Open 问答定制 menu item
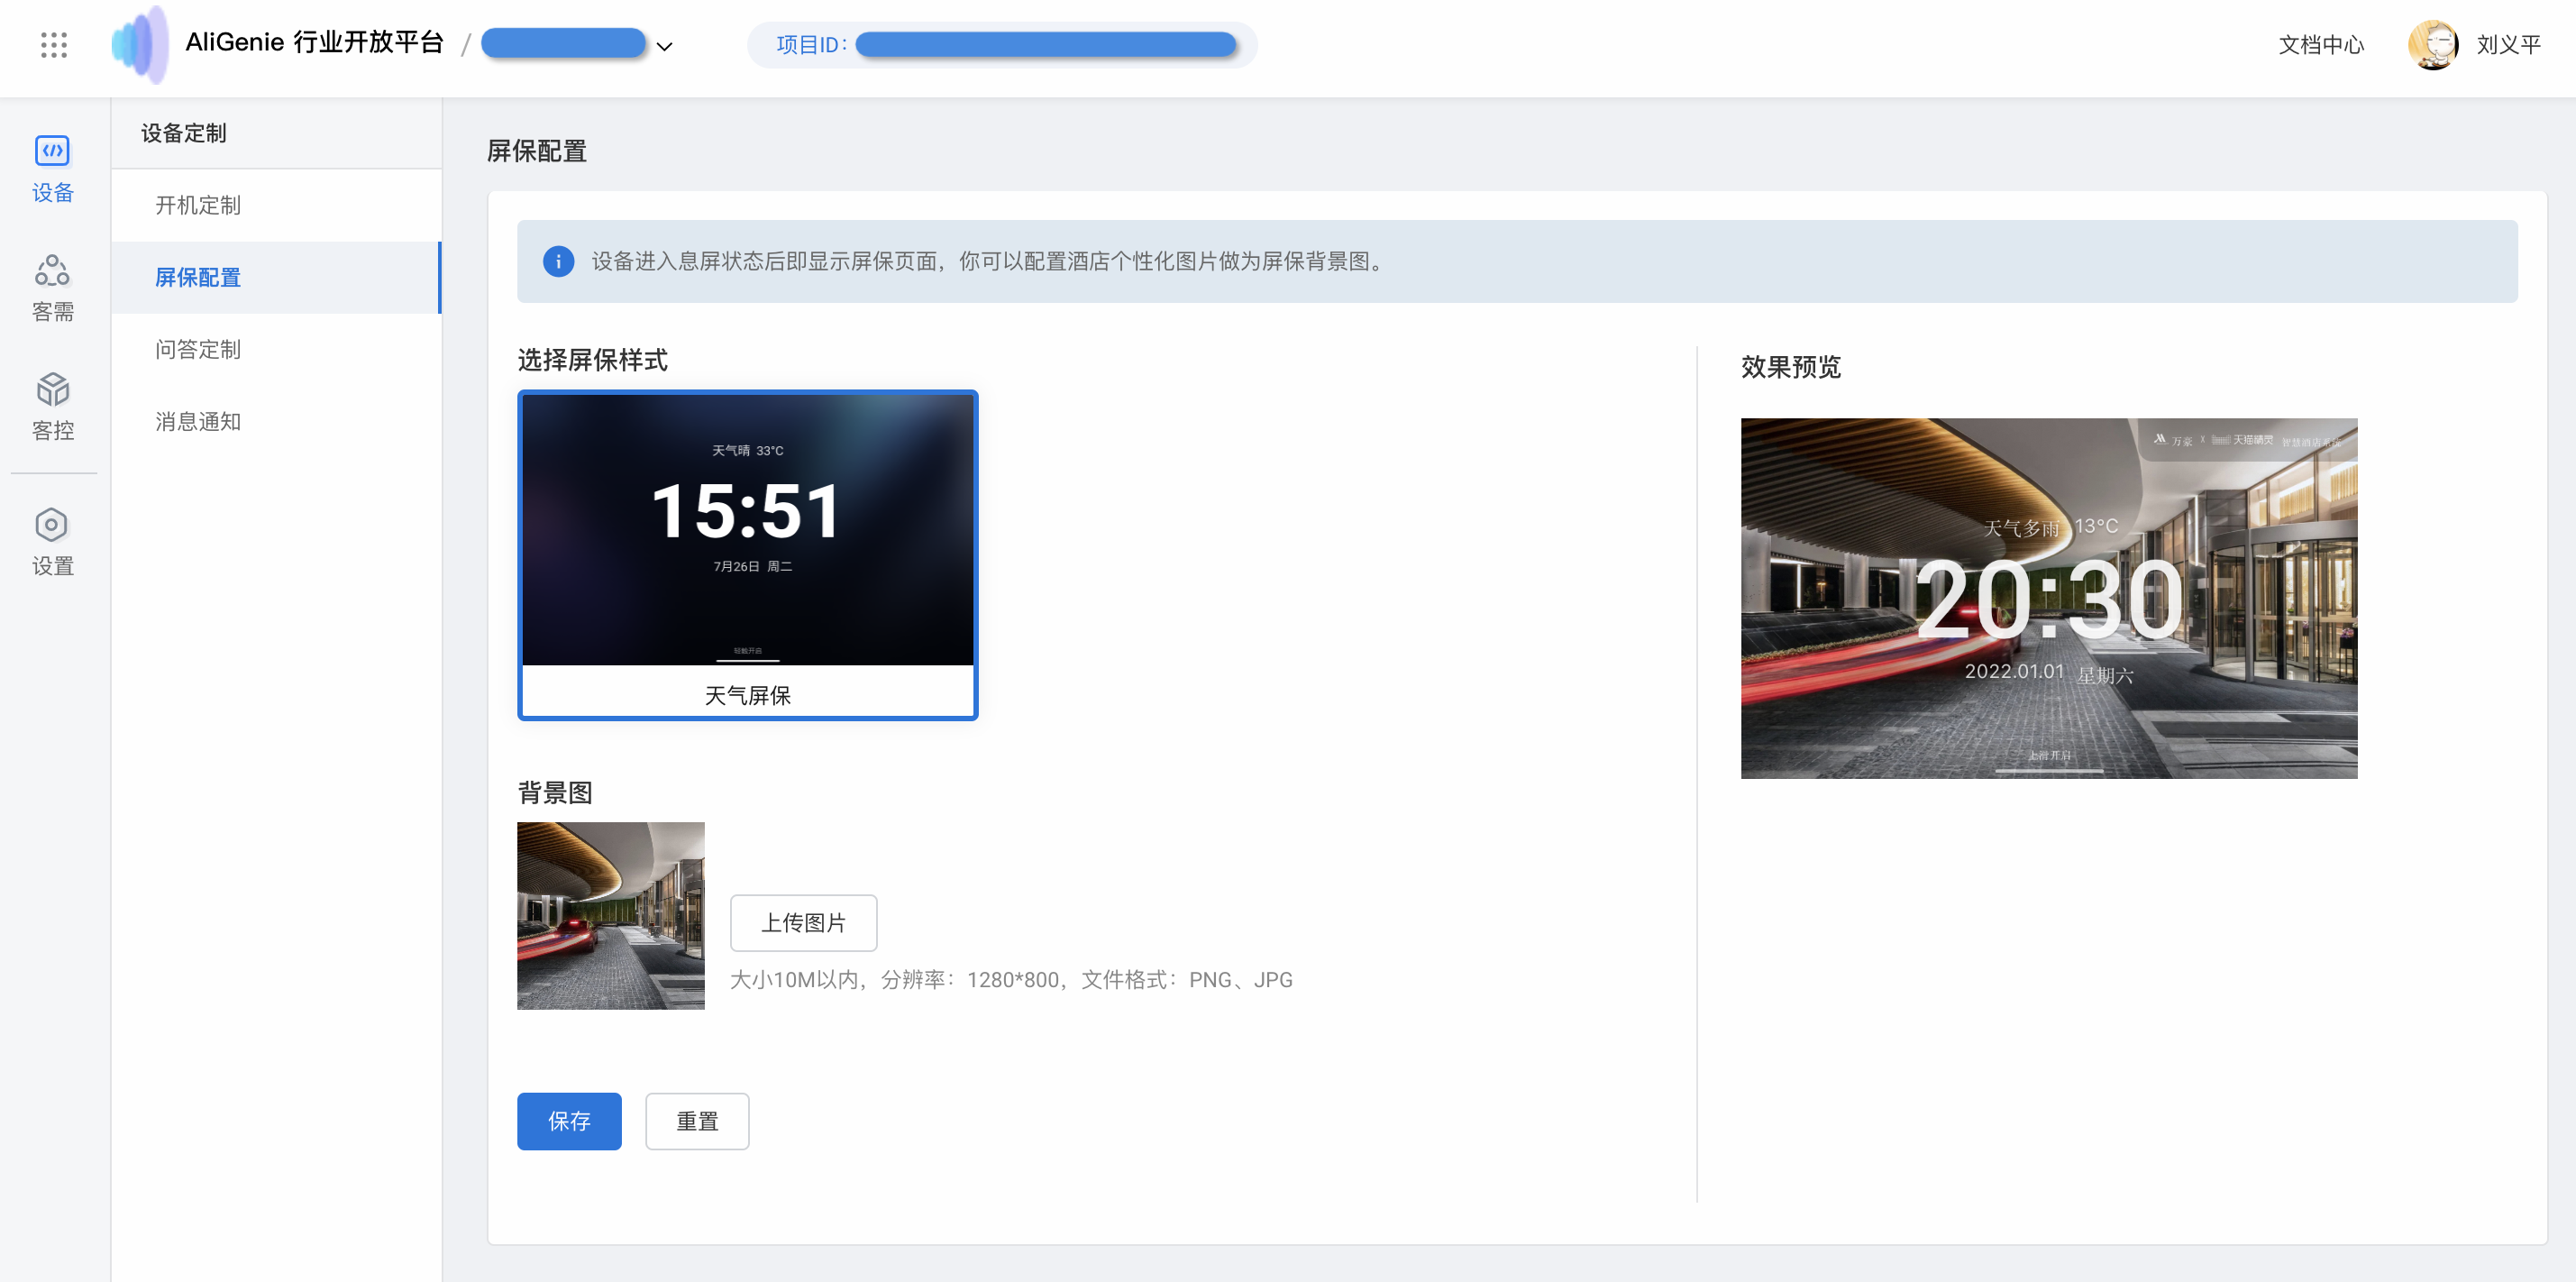Image resolution: width=2576 pixels, height=1282 pixels. tap(276, 349)
